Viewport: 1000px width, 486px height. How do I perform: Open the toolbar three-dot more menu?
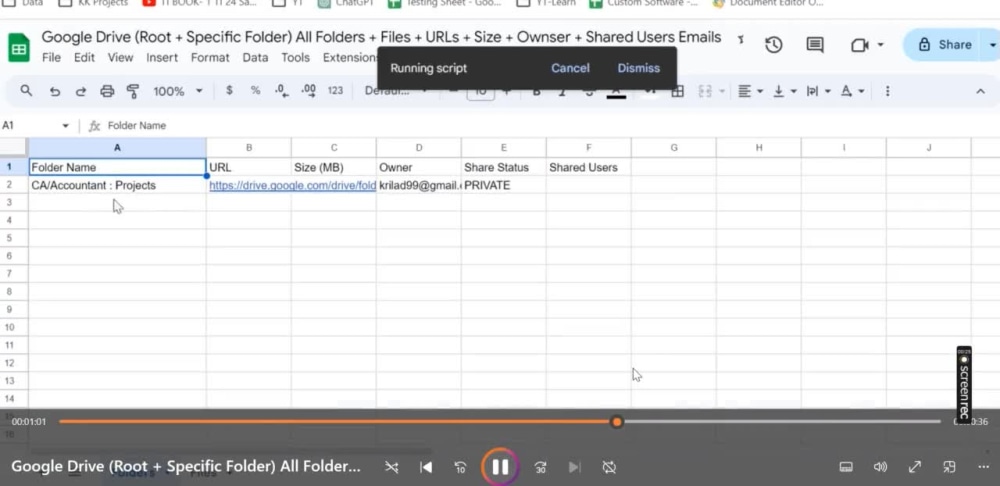coord(887,91)
